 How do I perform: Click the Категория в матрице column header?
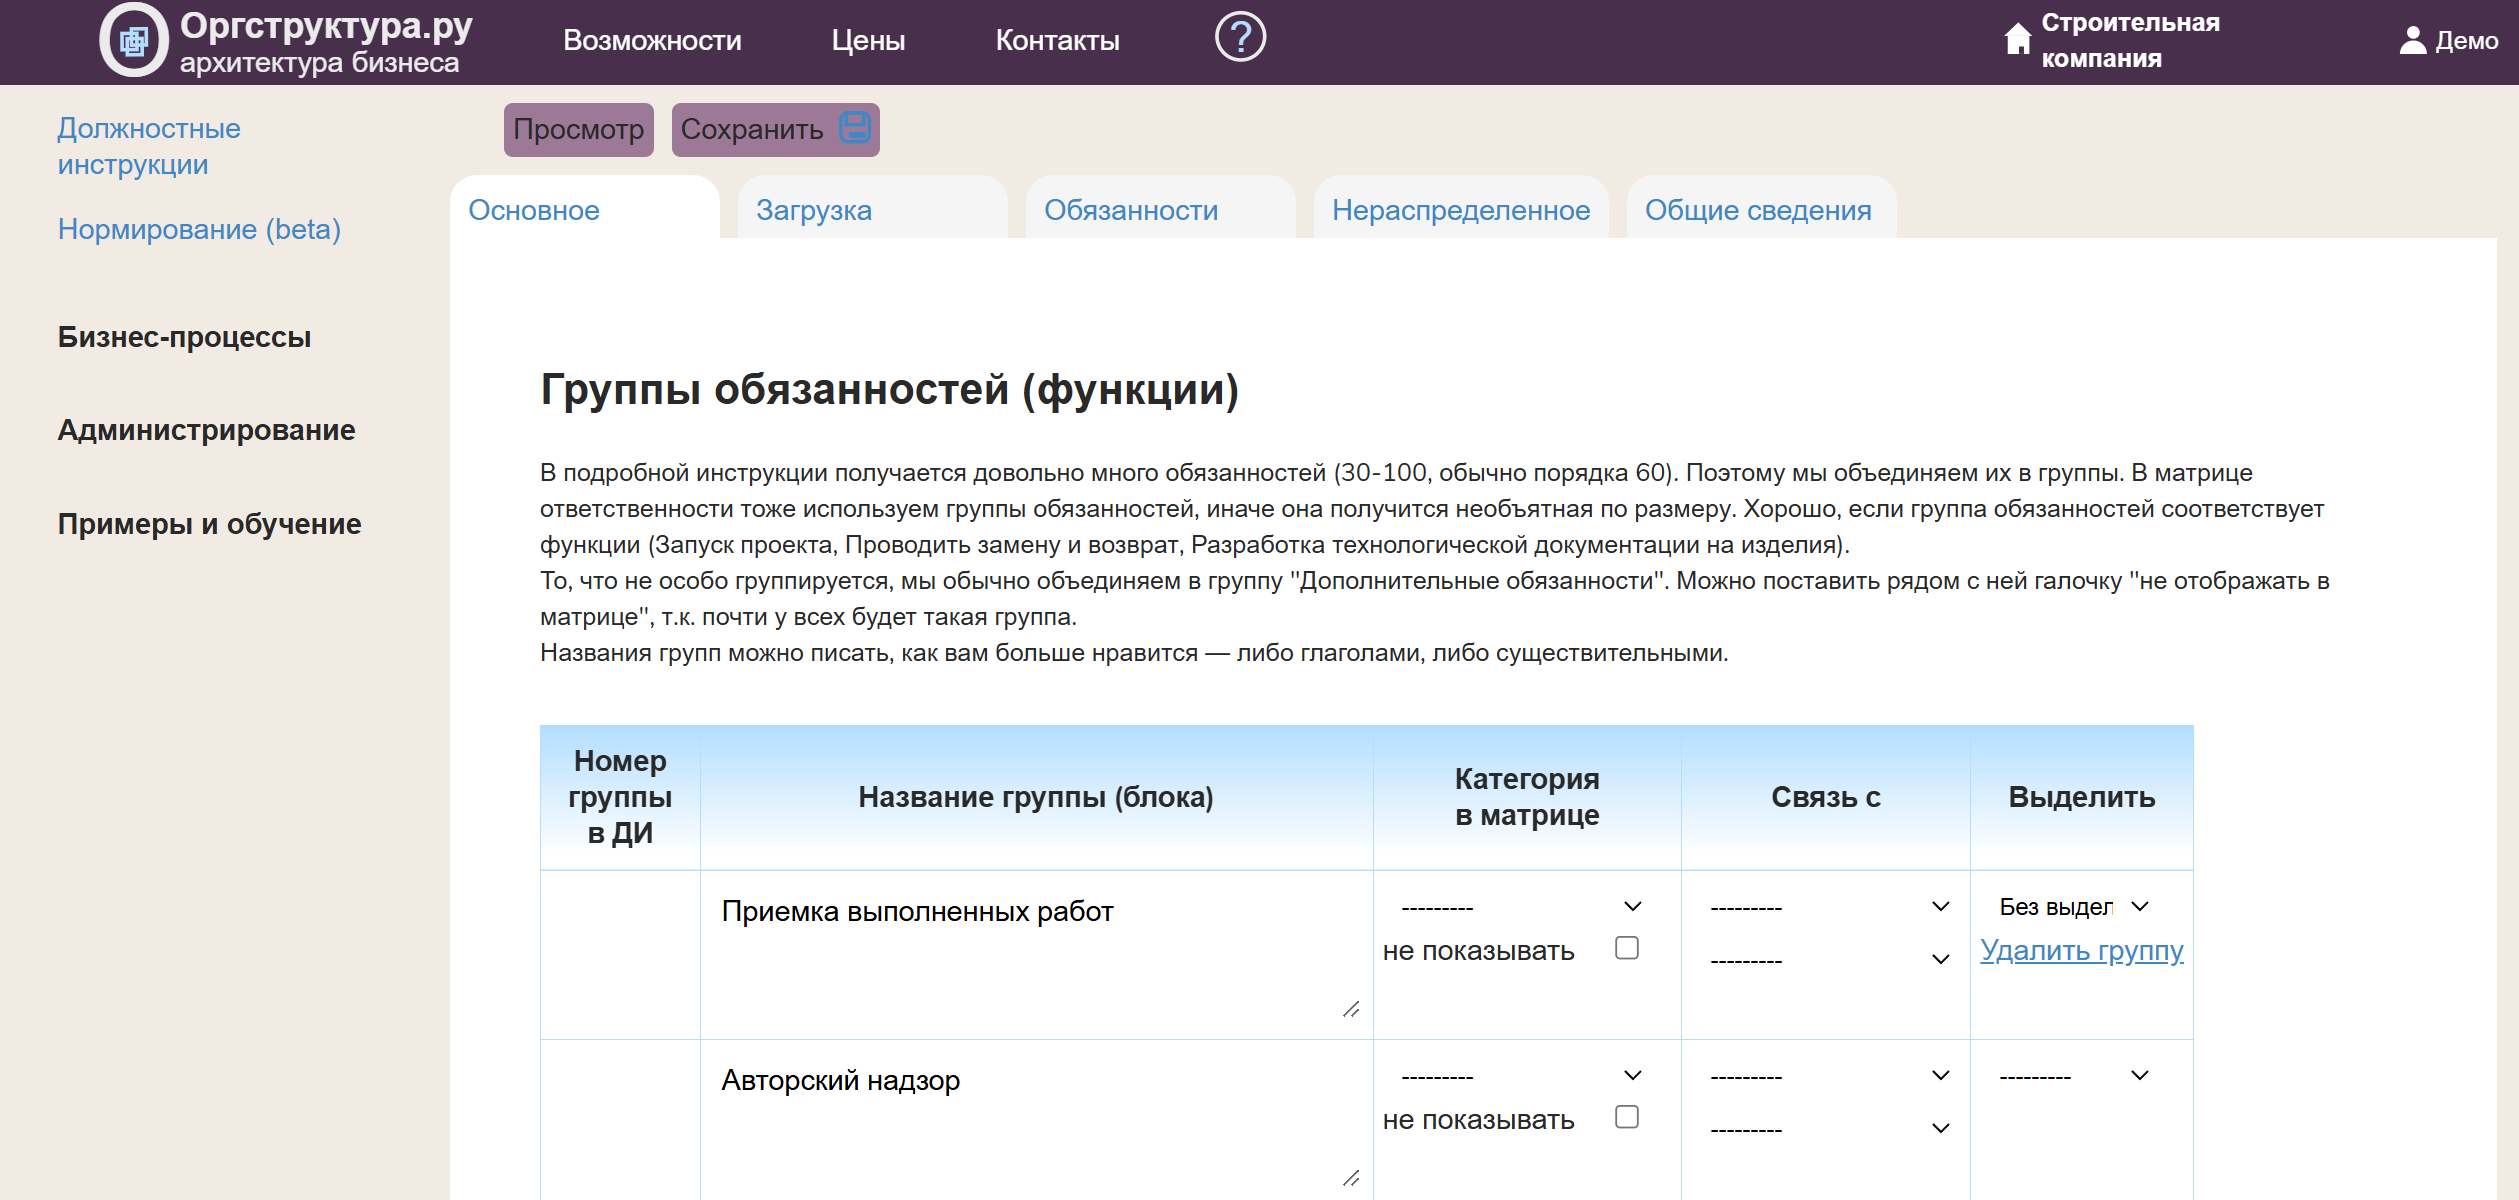pos(1527,797)
